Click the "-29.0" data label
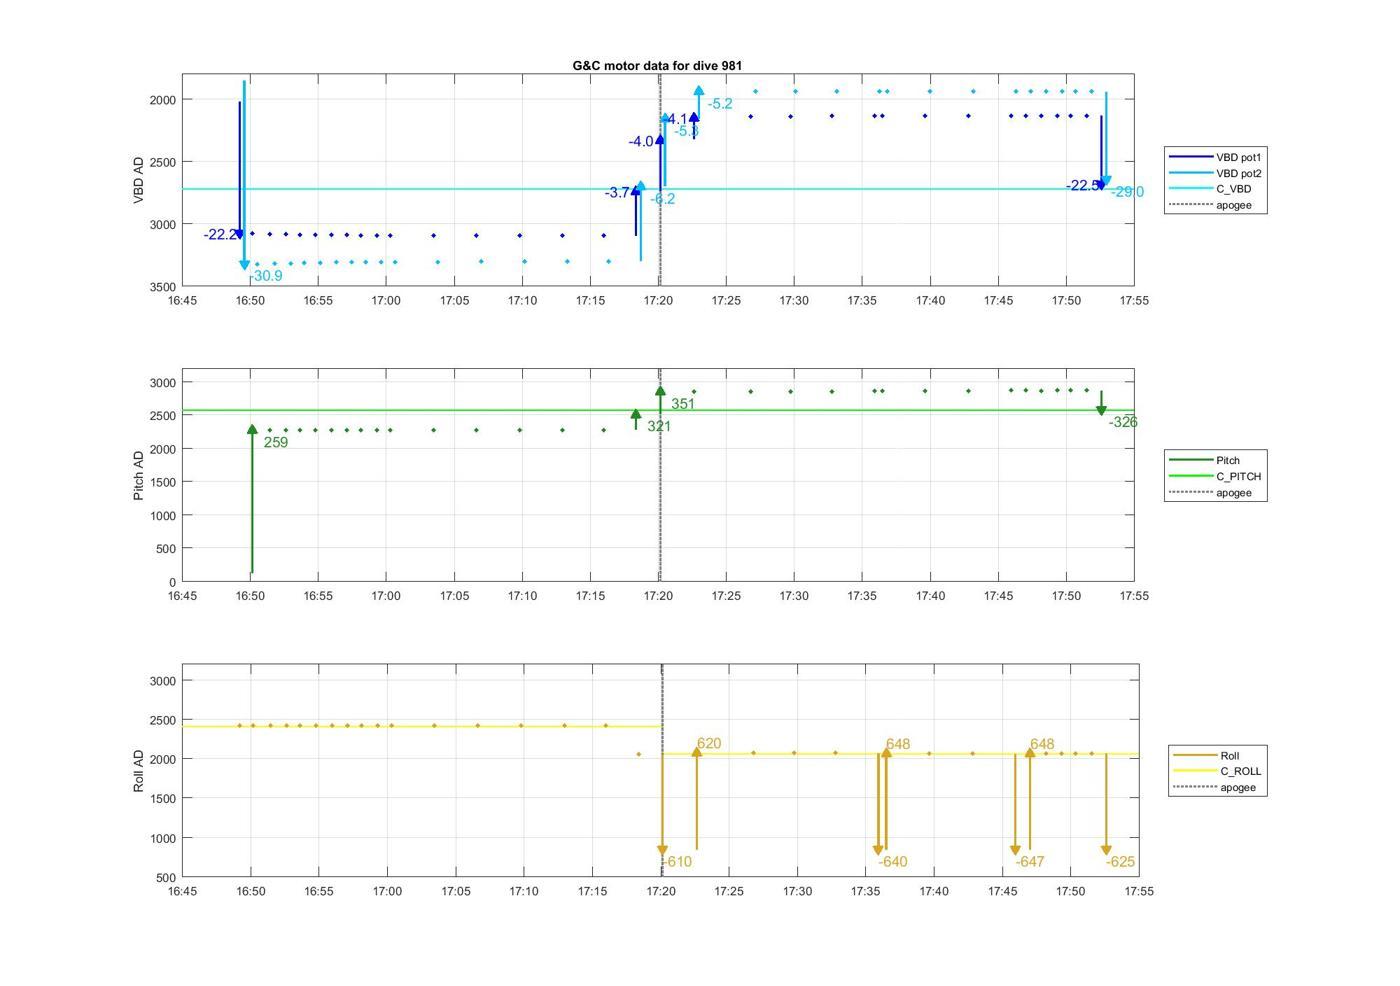1400x986 pixels. pyautogui.click(x=1127, y=192)
